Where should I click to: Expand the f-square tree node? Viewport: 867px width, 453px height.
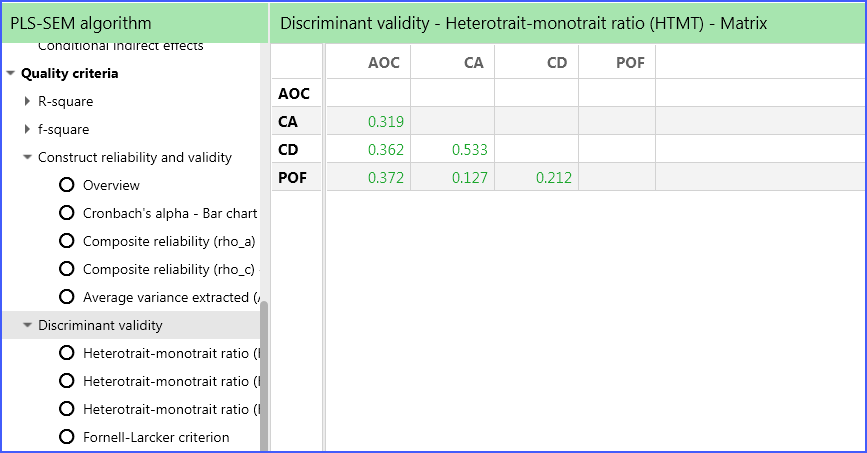[27, 129]
